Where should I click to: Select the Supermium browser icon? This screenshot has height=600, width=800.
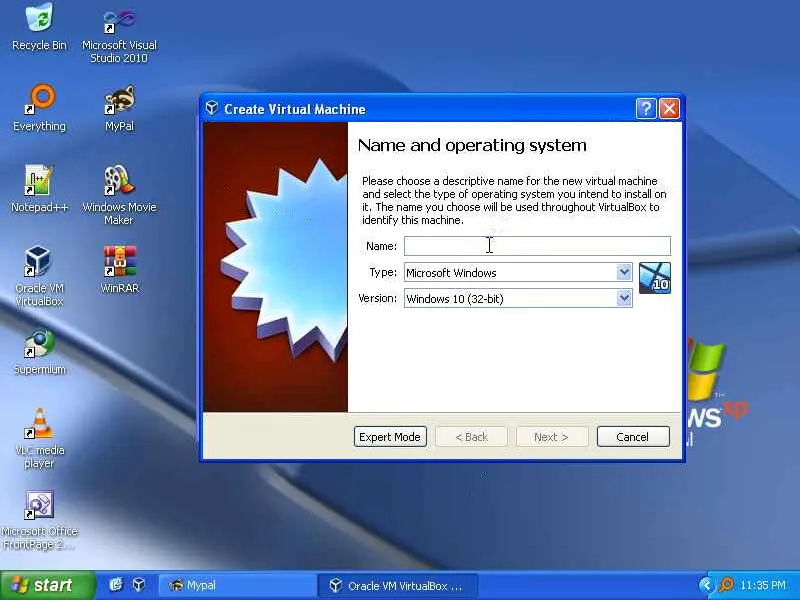39,352
